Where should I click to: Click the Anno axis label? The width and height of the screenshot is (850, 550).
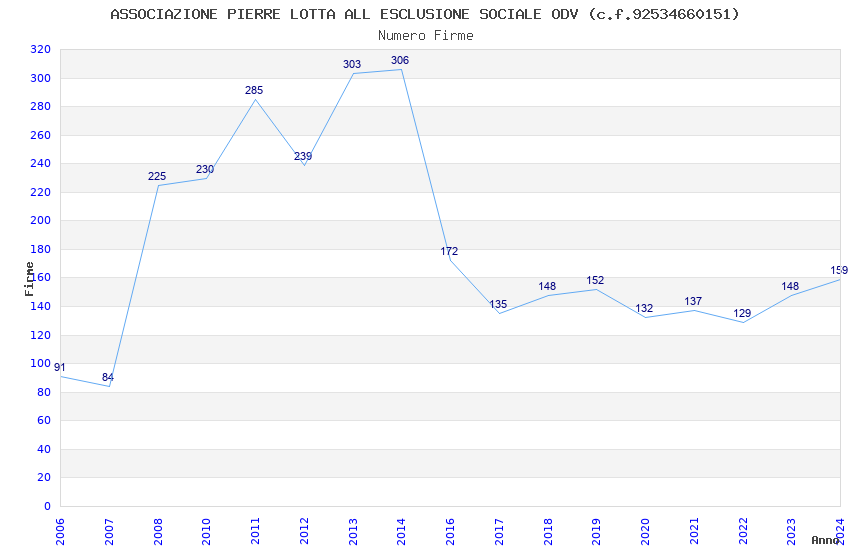825,540
